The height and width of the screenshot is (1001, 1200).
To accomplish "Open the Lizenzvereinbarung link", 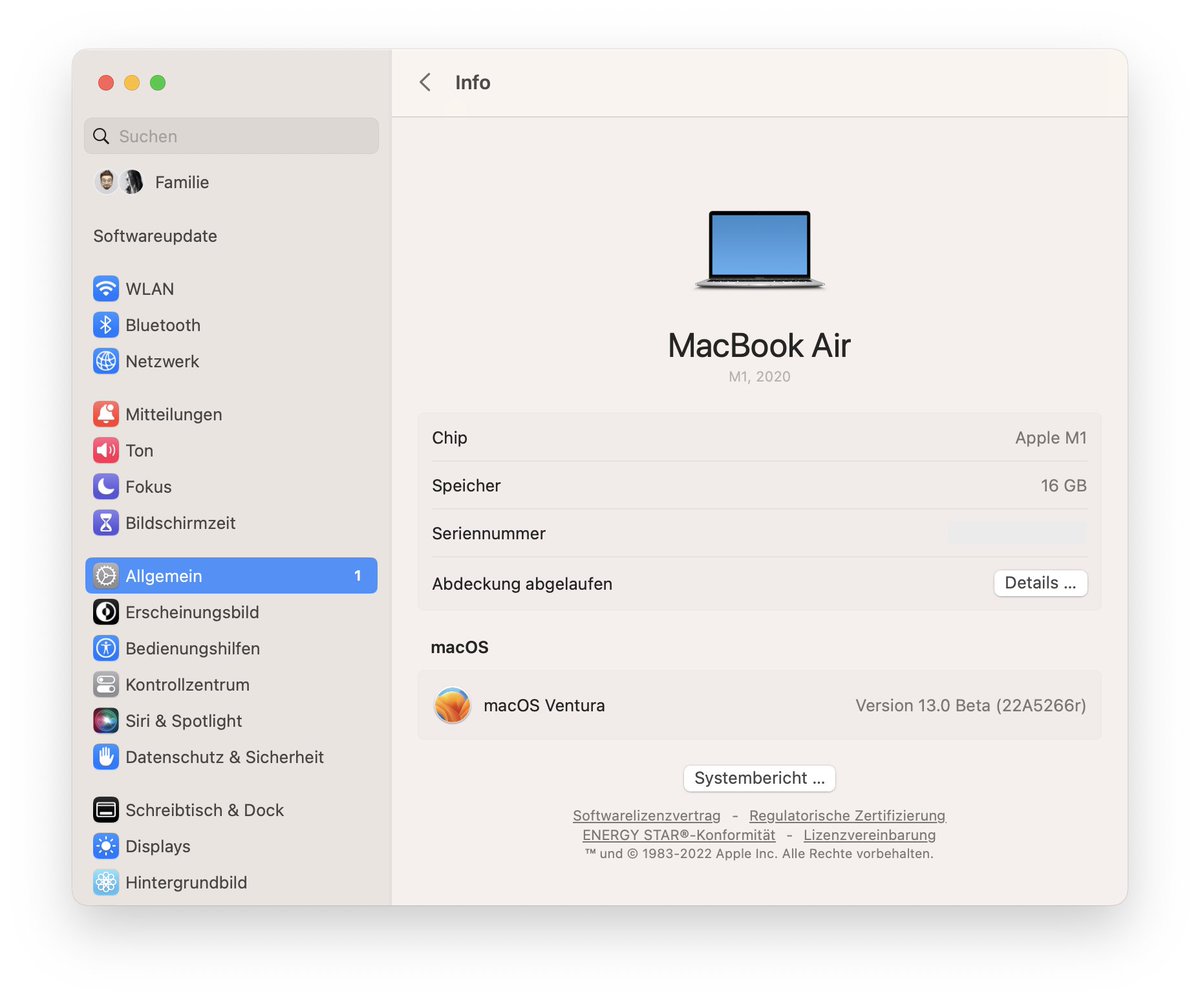I will click(870, 835).
